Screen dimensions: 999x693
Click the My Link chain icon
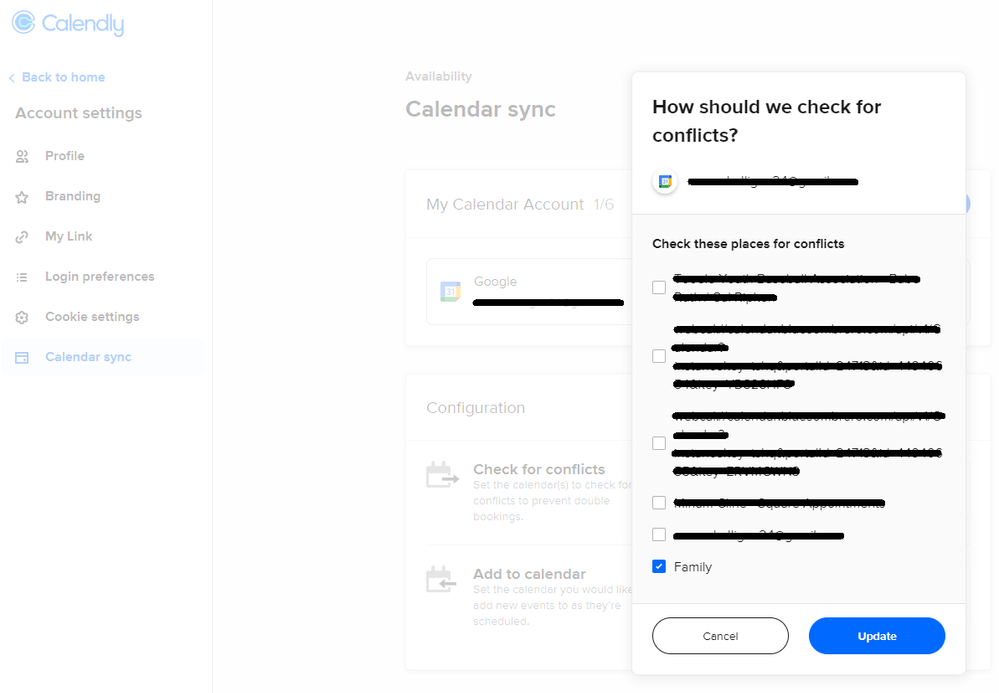coord(22,237)
